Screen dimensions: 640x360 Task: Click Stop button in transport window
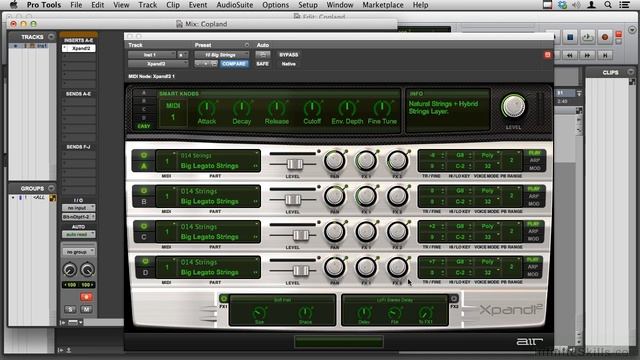coord(570,37)
